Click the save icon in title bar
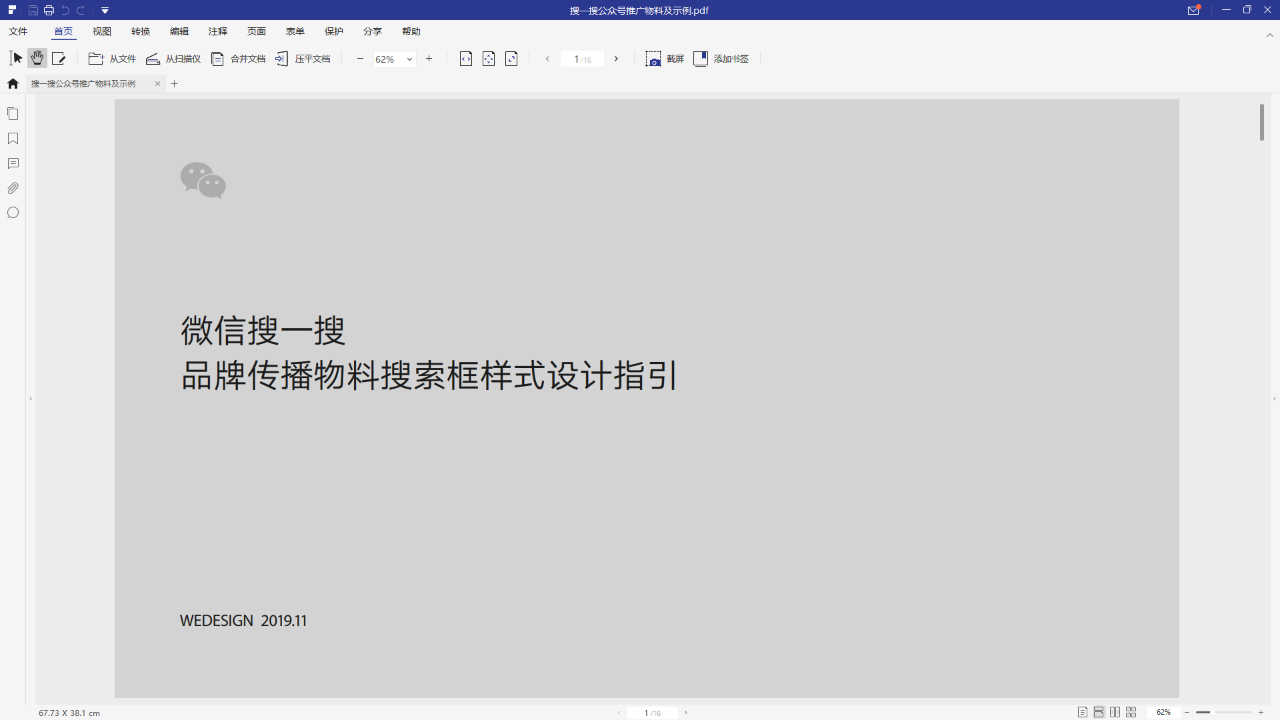The width and height of the screenshot is (1280, 720). point(33,10)
